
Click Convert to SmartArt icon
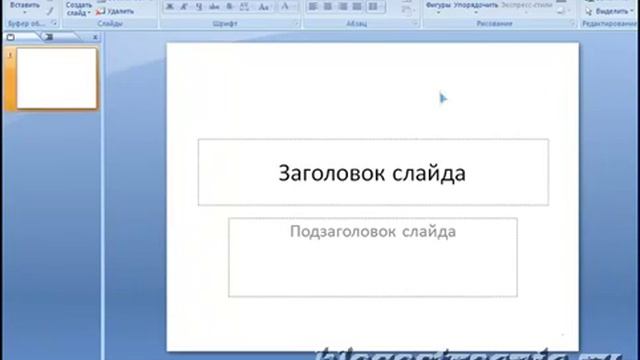point(407,11)
